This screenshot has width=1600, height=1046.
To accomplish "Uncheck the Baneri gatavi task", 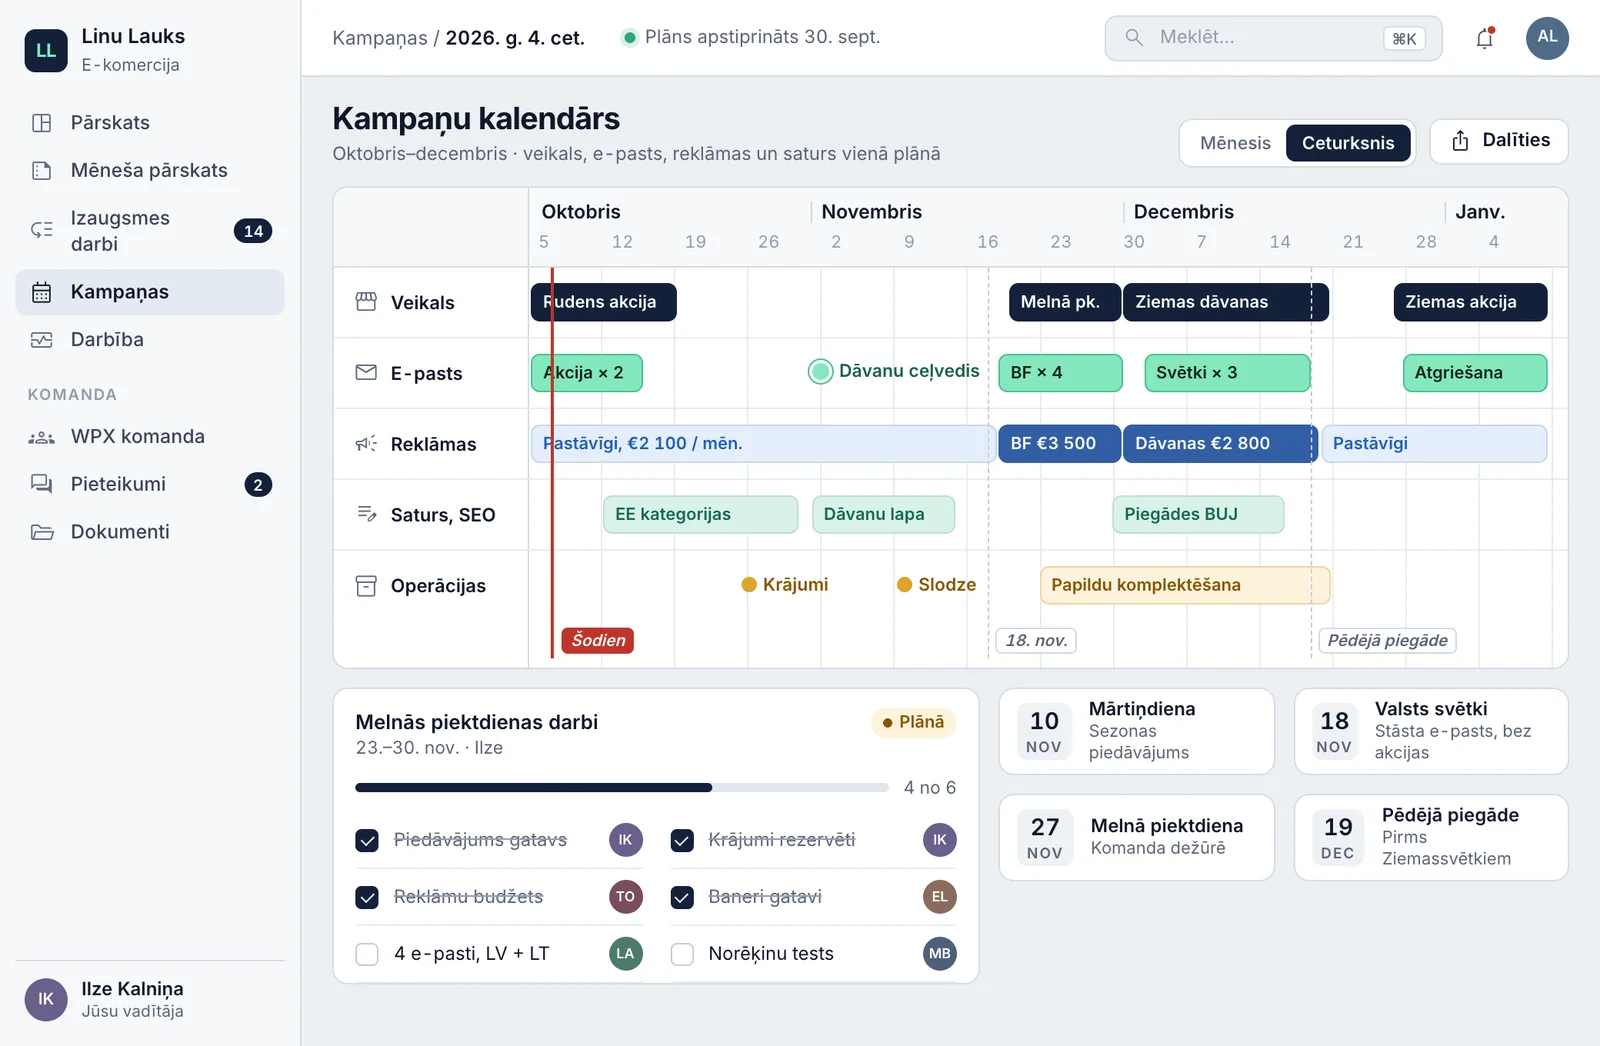I will tap(682, 897).
